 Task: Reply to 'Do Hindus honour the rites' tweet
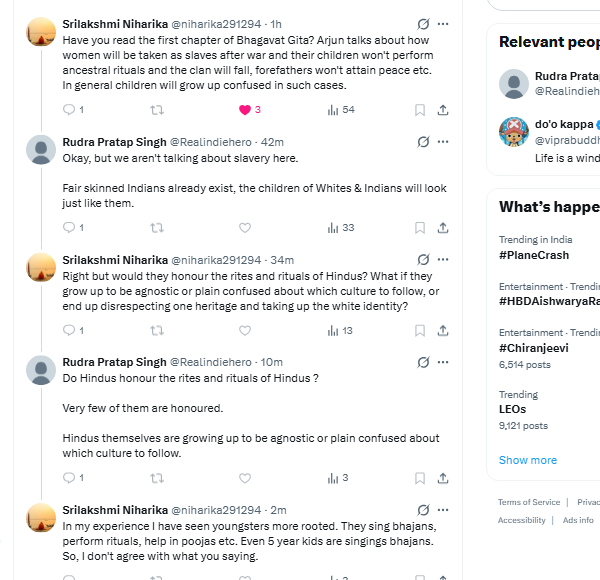(x=68, y=478)
